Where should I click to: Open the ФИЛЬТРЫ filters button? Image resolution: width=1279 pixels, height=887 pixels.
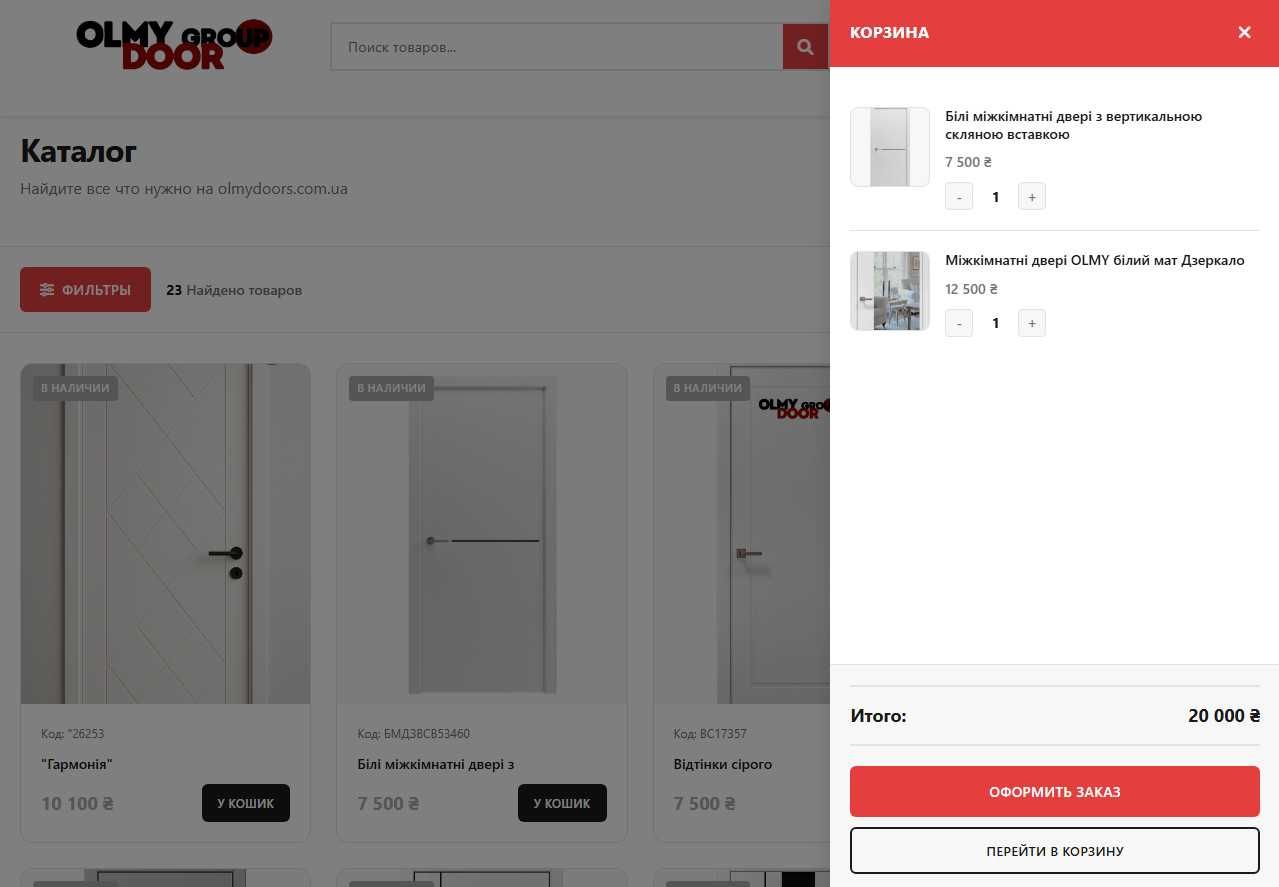click(x=85, y=290)
